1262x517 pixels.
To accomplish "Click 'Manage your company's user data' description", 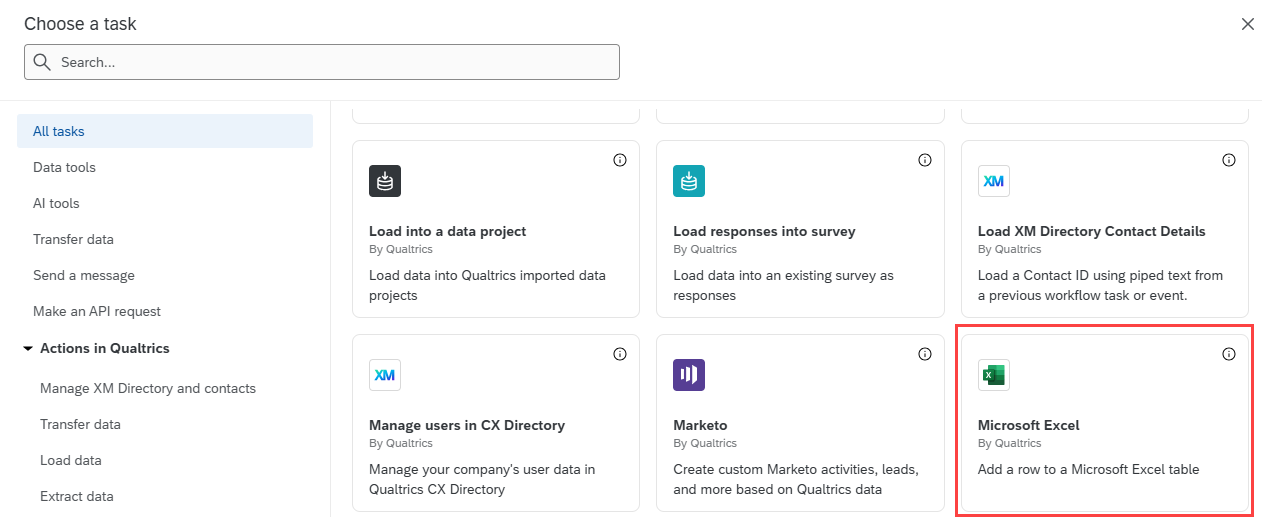I will (482, 479).
